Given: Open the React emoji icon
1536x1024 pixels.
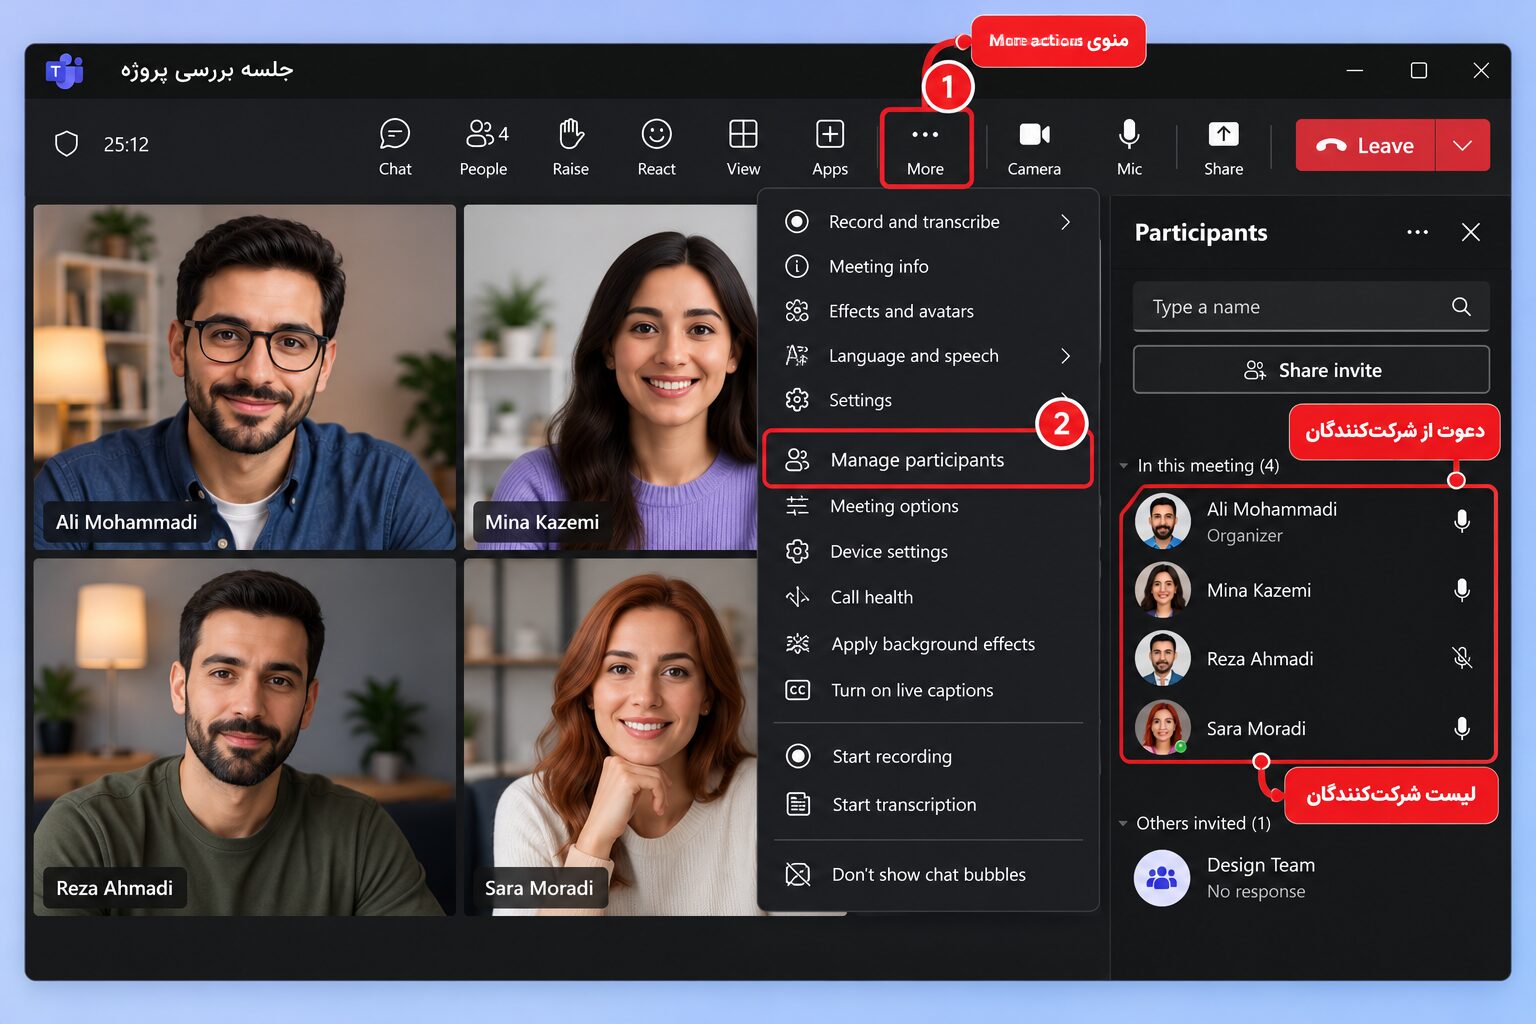Looking at the screenshot, I should (x=656, y=134).
